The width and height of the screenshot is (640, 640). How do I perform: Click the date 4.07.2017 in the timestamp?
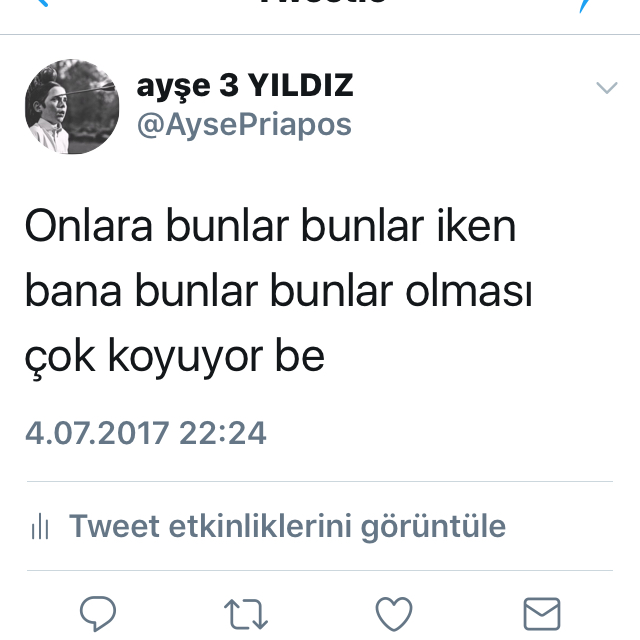pos(97,433)
